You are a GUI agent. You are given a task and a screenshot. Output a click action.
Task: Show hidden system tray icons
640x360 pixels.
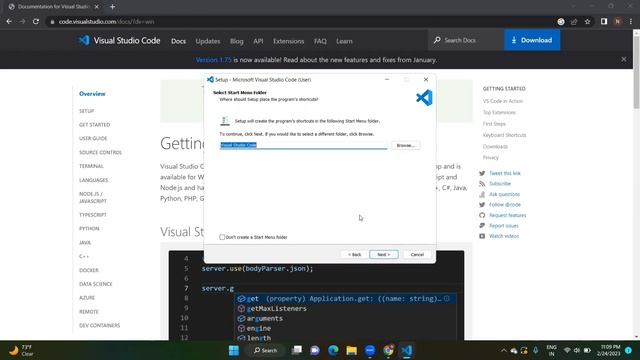click(x=503, y=350)
